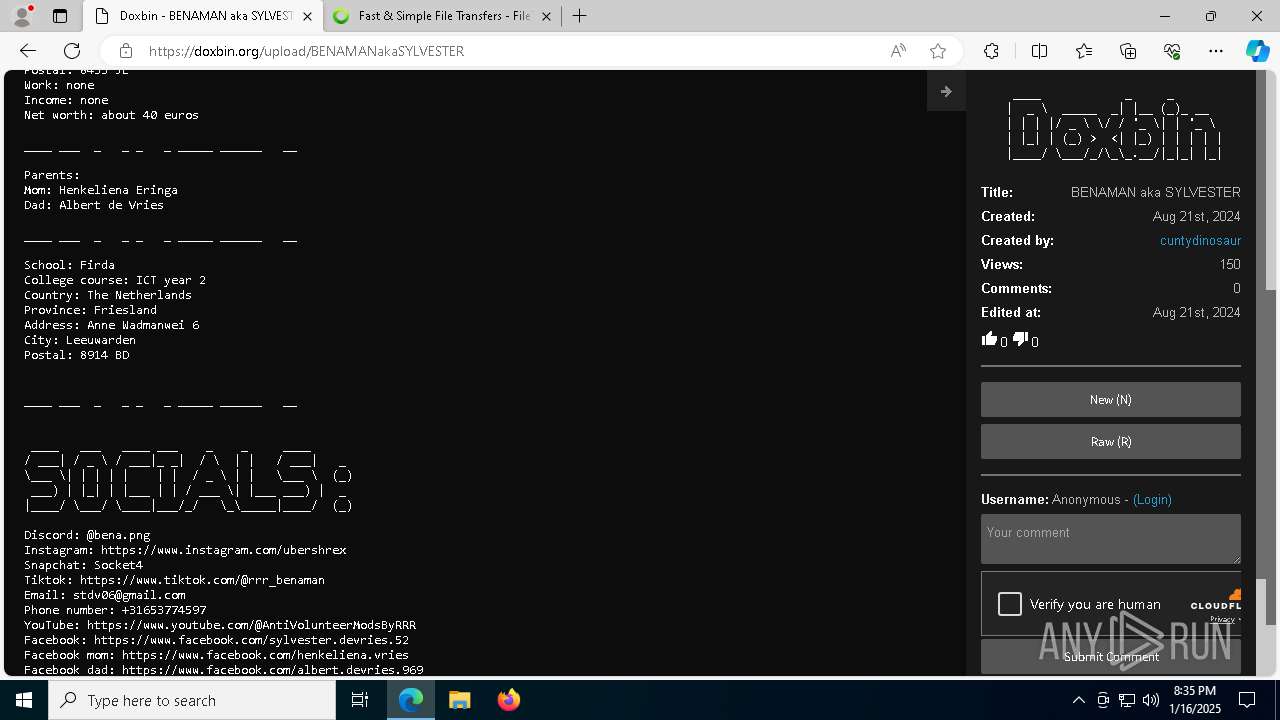The width and height of the screenshot is (1280, 720).
Task: Open the volume tray icon
Action: pyautogui.click(x=1151, y=700)
